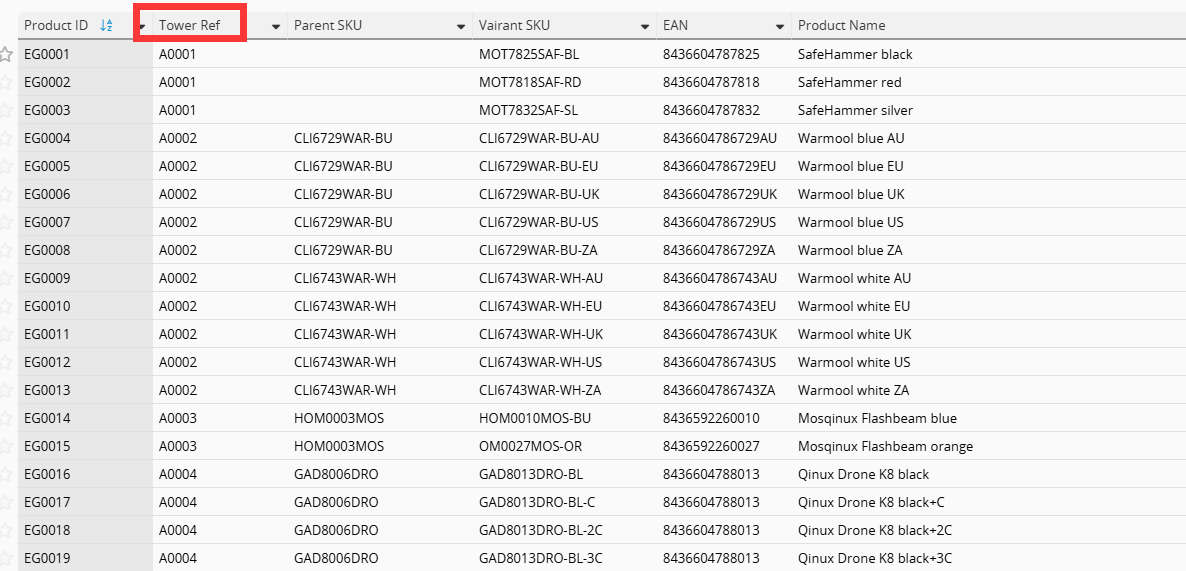Click the EG0005 product ID cell

85,166
